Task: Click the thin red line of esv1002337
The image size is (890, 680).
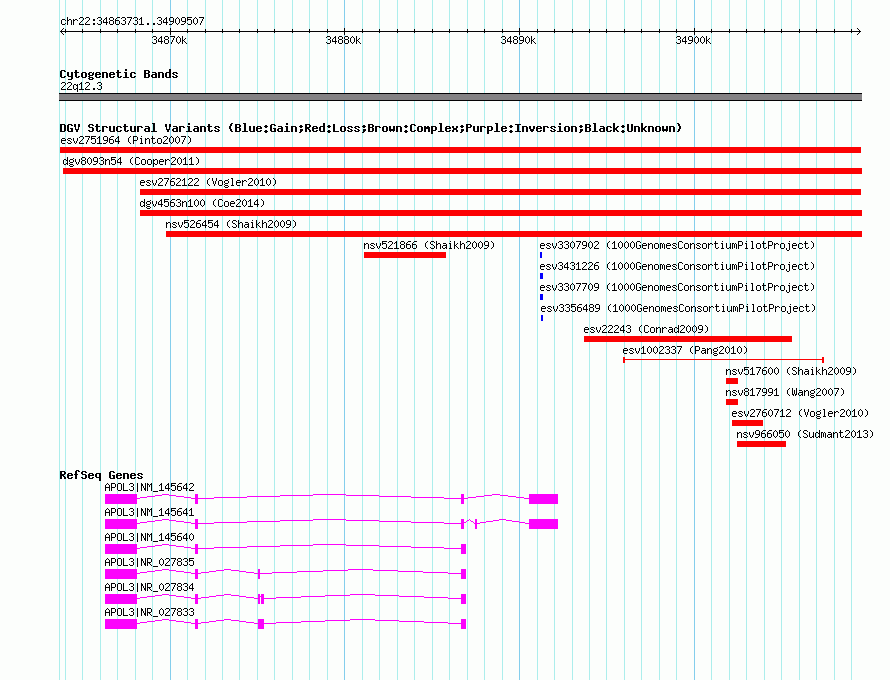Action: pyautogui.click(x=724, y=360)
